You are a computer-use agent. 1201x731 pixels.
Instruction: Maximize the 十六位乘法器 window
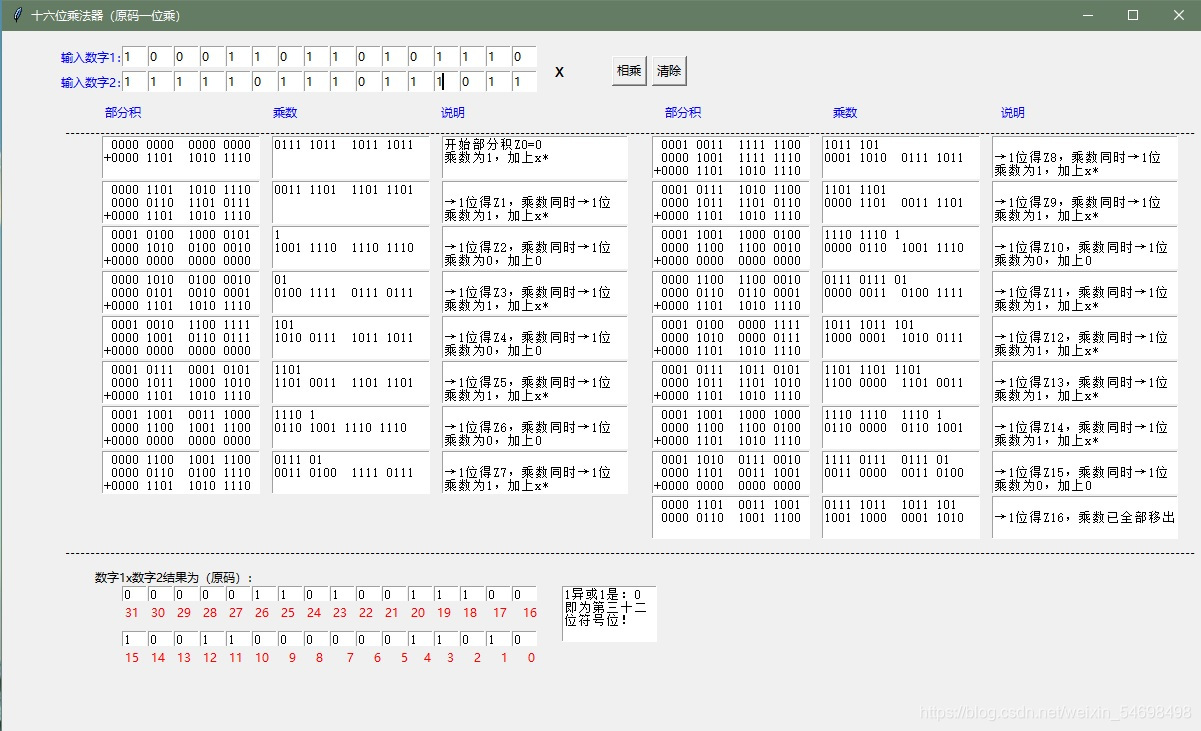1133,15
